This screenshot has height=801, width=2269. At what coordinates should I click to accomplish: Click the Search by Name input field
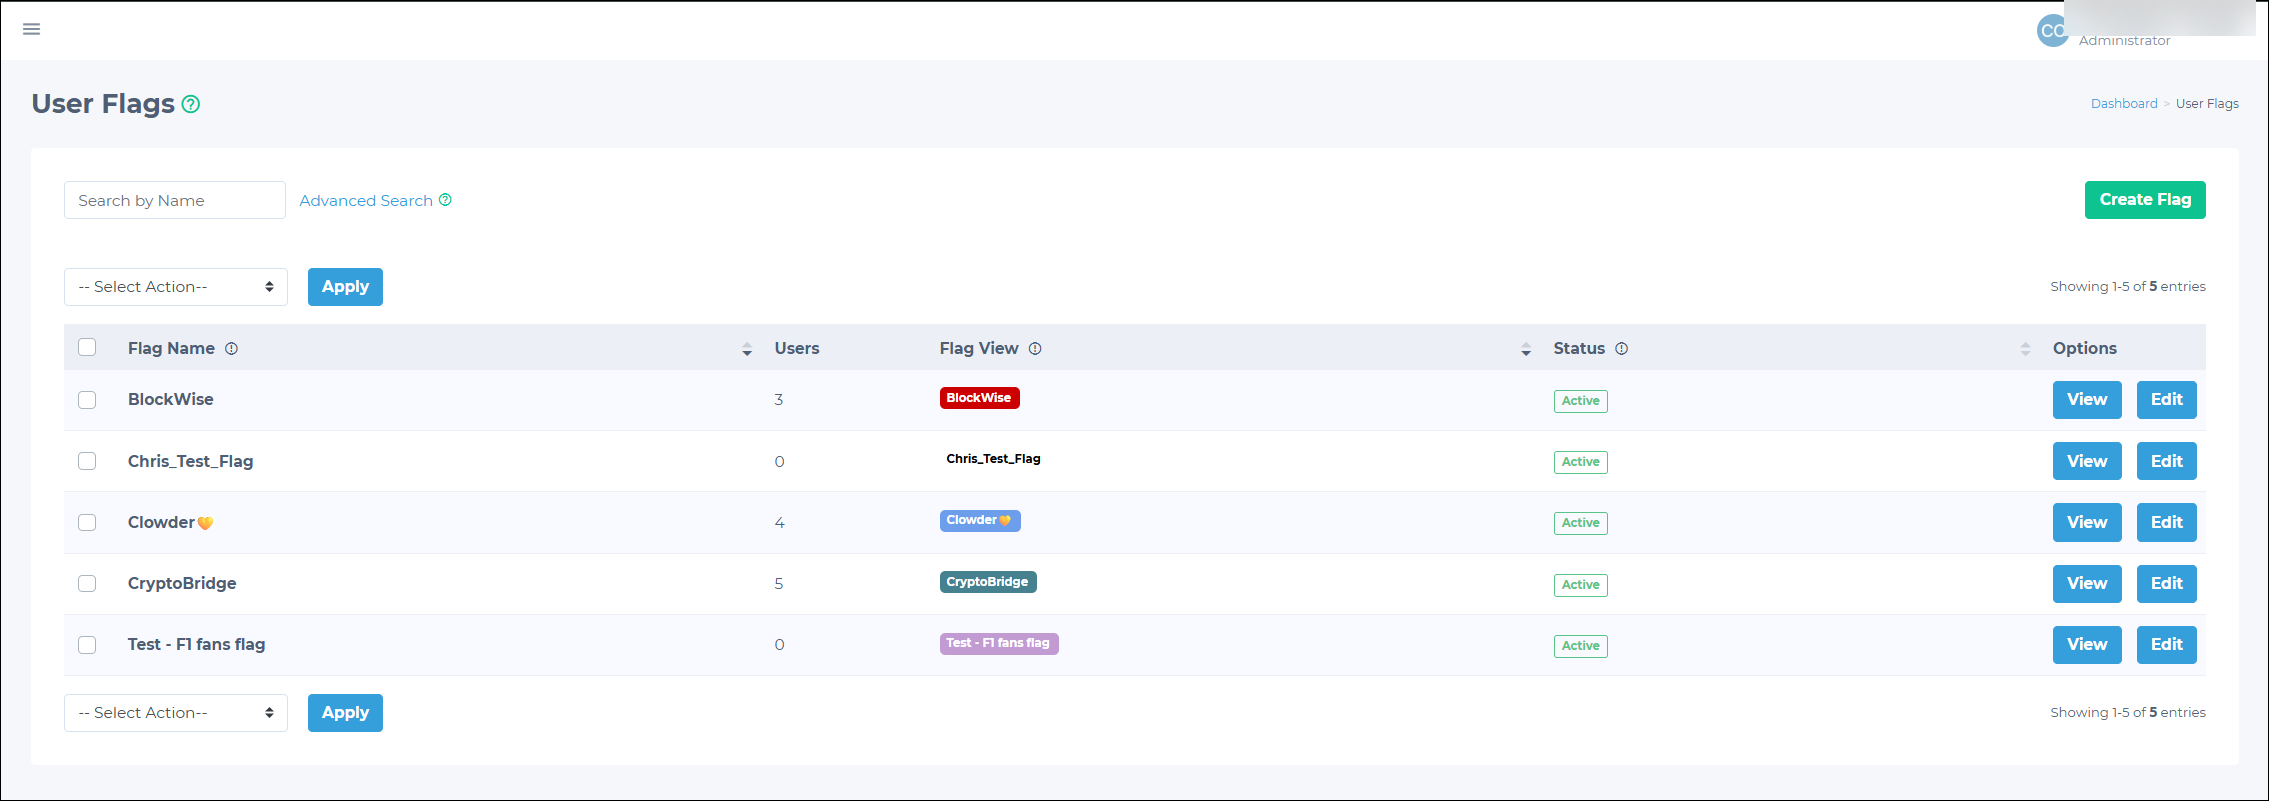click(175, 200)
